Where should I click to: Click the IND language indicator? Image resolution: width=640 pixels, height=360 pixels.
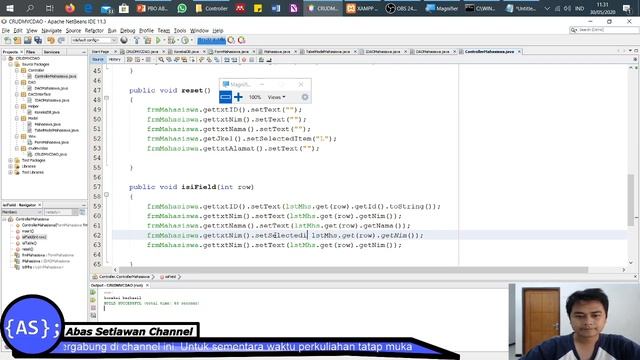point(579,8)
